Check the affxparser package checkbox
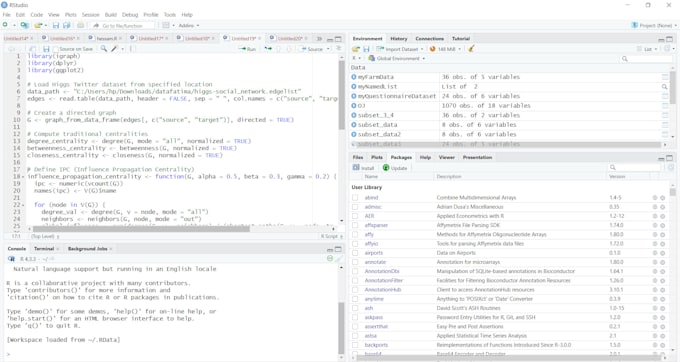Viewport: 680px width, 362px height. point(355,225)
